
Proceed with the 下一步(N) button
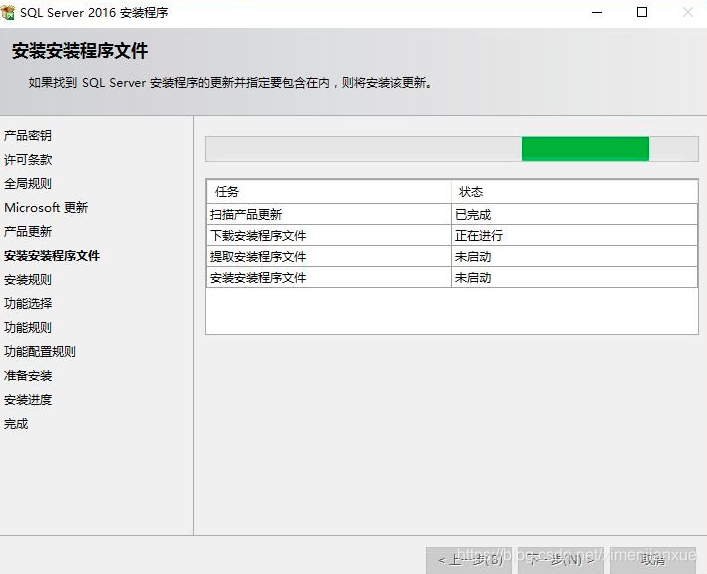click(560, 560)
